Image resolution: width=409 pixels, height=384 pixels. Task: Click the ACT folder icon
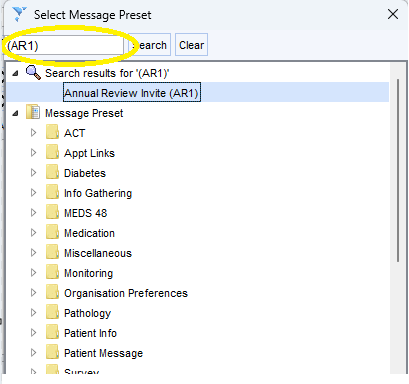pos(53,132)
